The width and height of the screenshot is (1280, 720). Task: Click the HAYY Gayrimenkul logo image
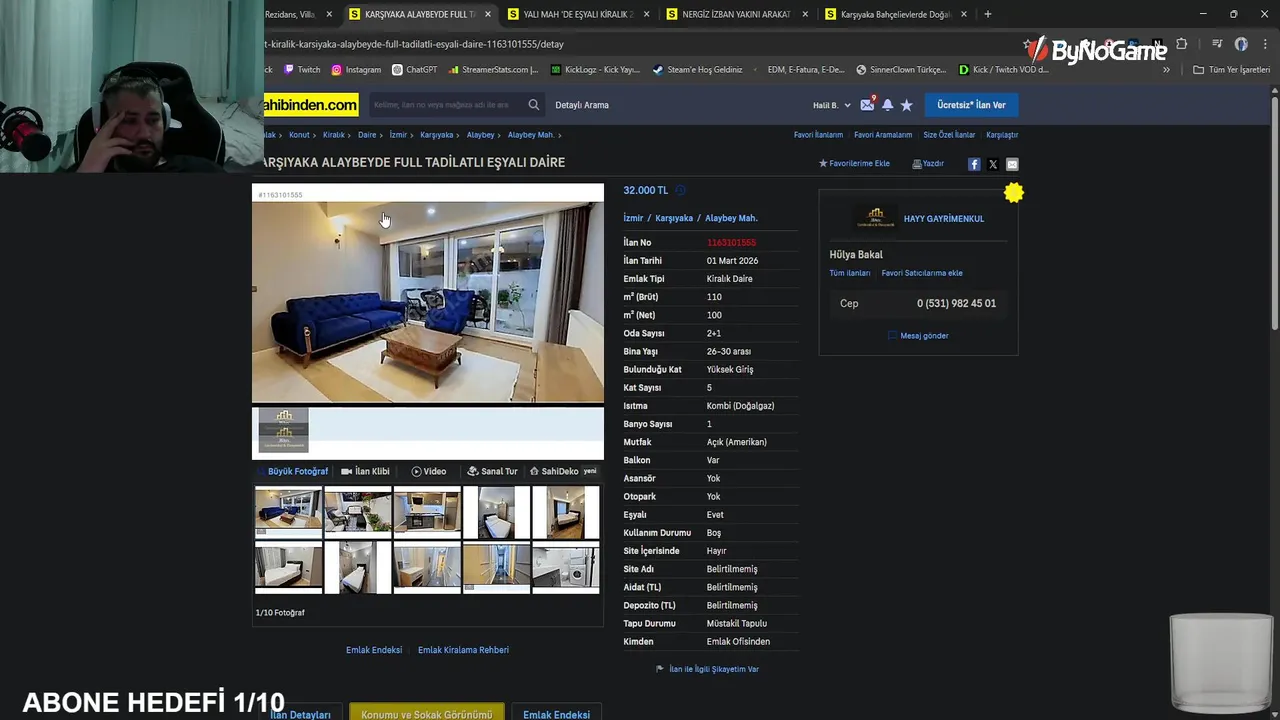[x=876, y=218]
